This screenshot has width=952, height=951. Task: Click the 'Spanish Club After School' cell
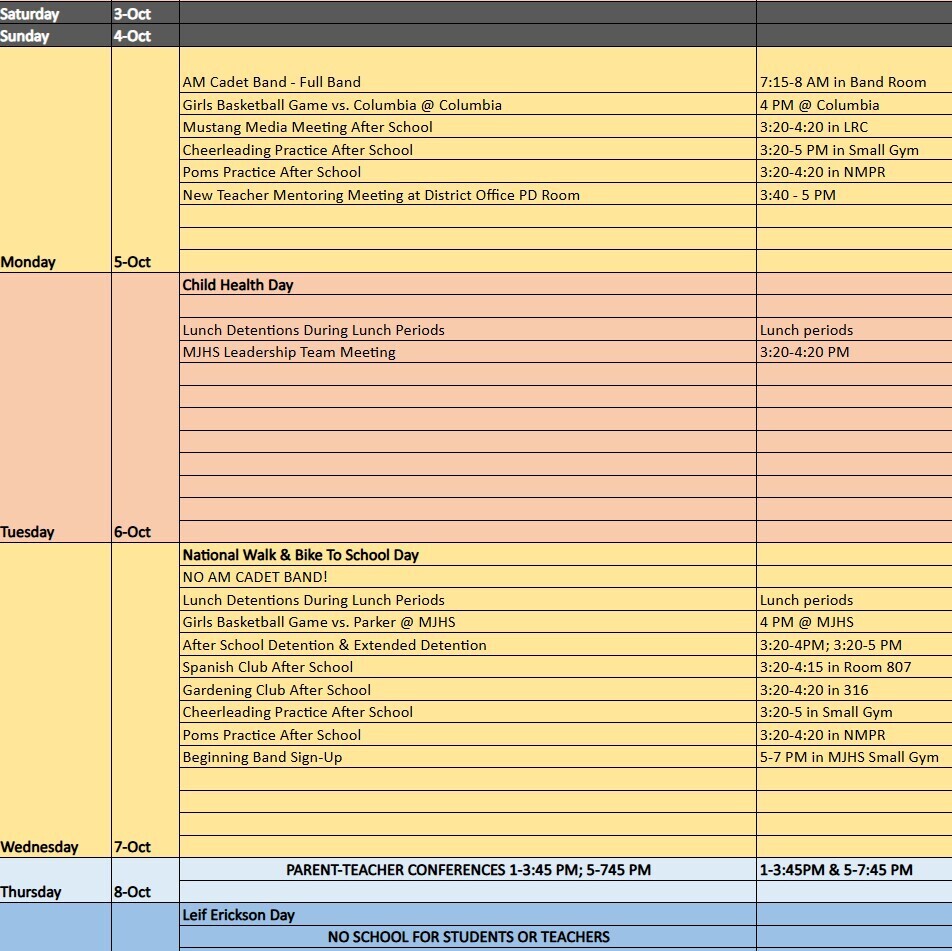point(468,667)
